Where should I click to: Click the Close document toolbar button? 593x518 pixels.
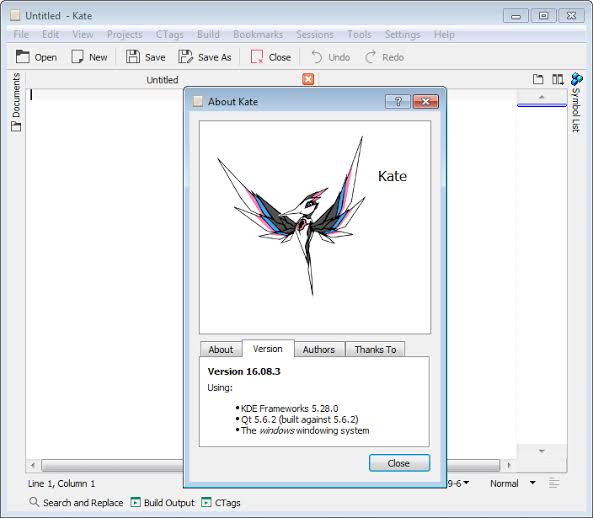coord(271,57)
